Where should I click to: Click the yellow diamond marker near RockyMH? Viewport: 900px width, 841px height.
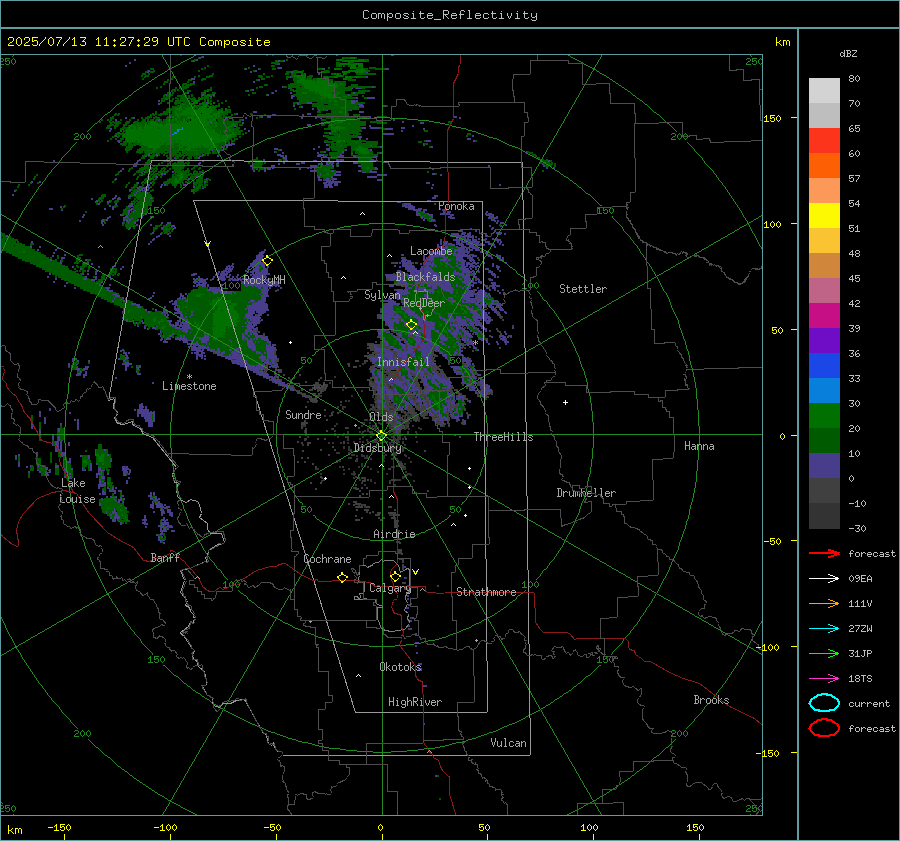(x=267, y=261)
